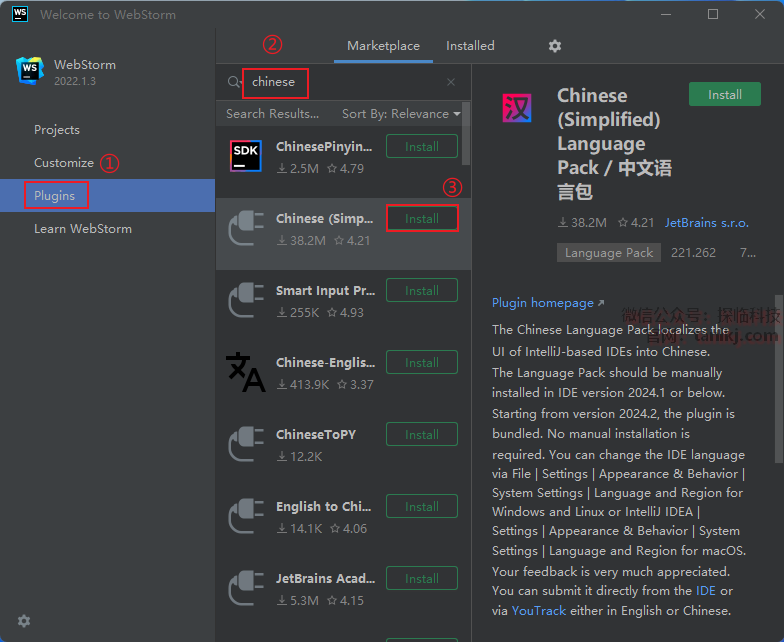This screenshot has height=642, width=784.
Task: Click the description pane vertical scrollbar
Action: [779, 379]
